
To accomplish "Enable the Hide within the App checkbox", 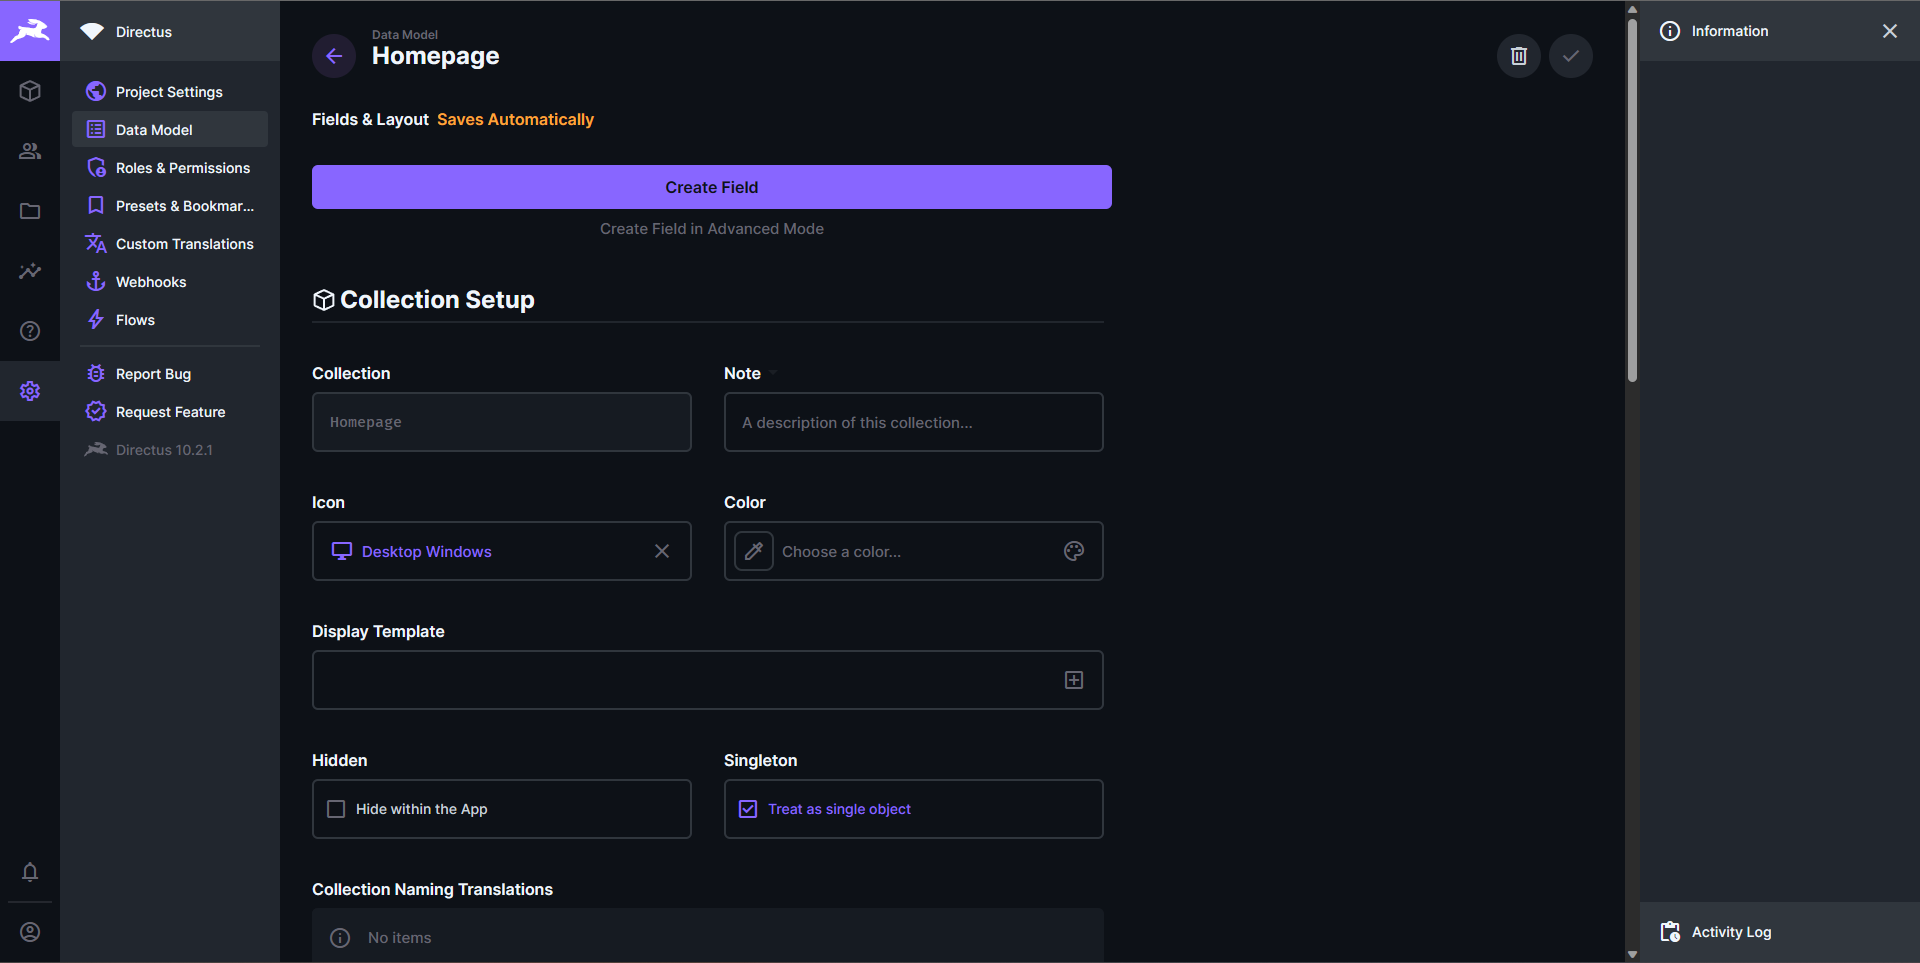I will coord(337,809).
